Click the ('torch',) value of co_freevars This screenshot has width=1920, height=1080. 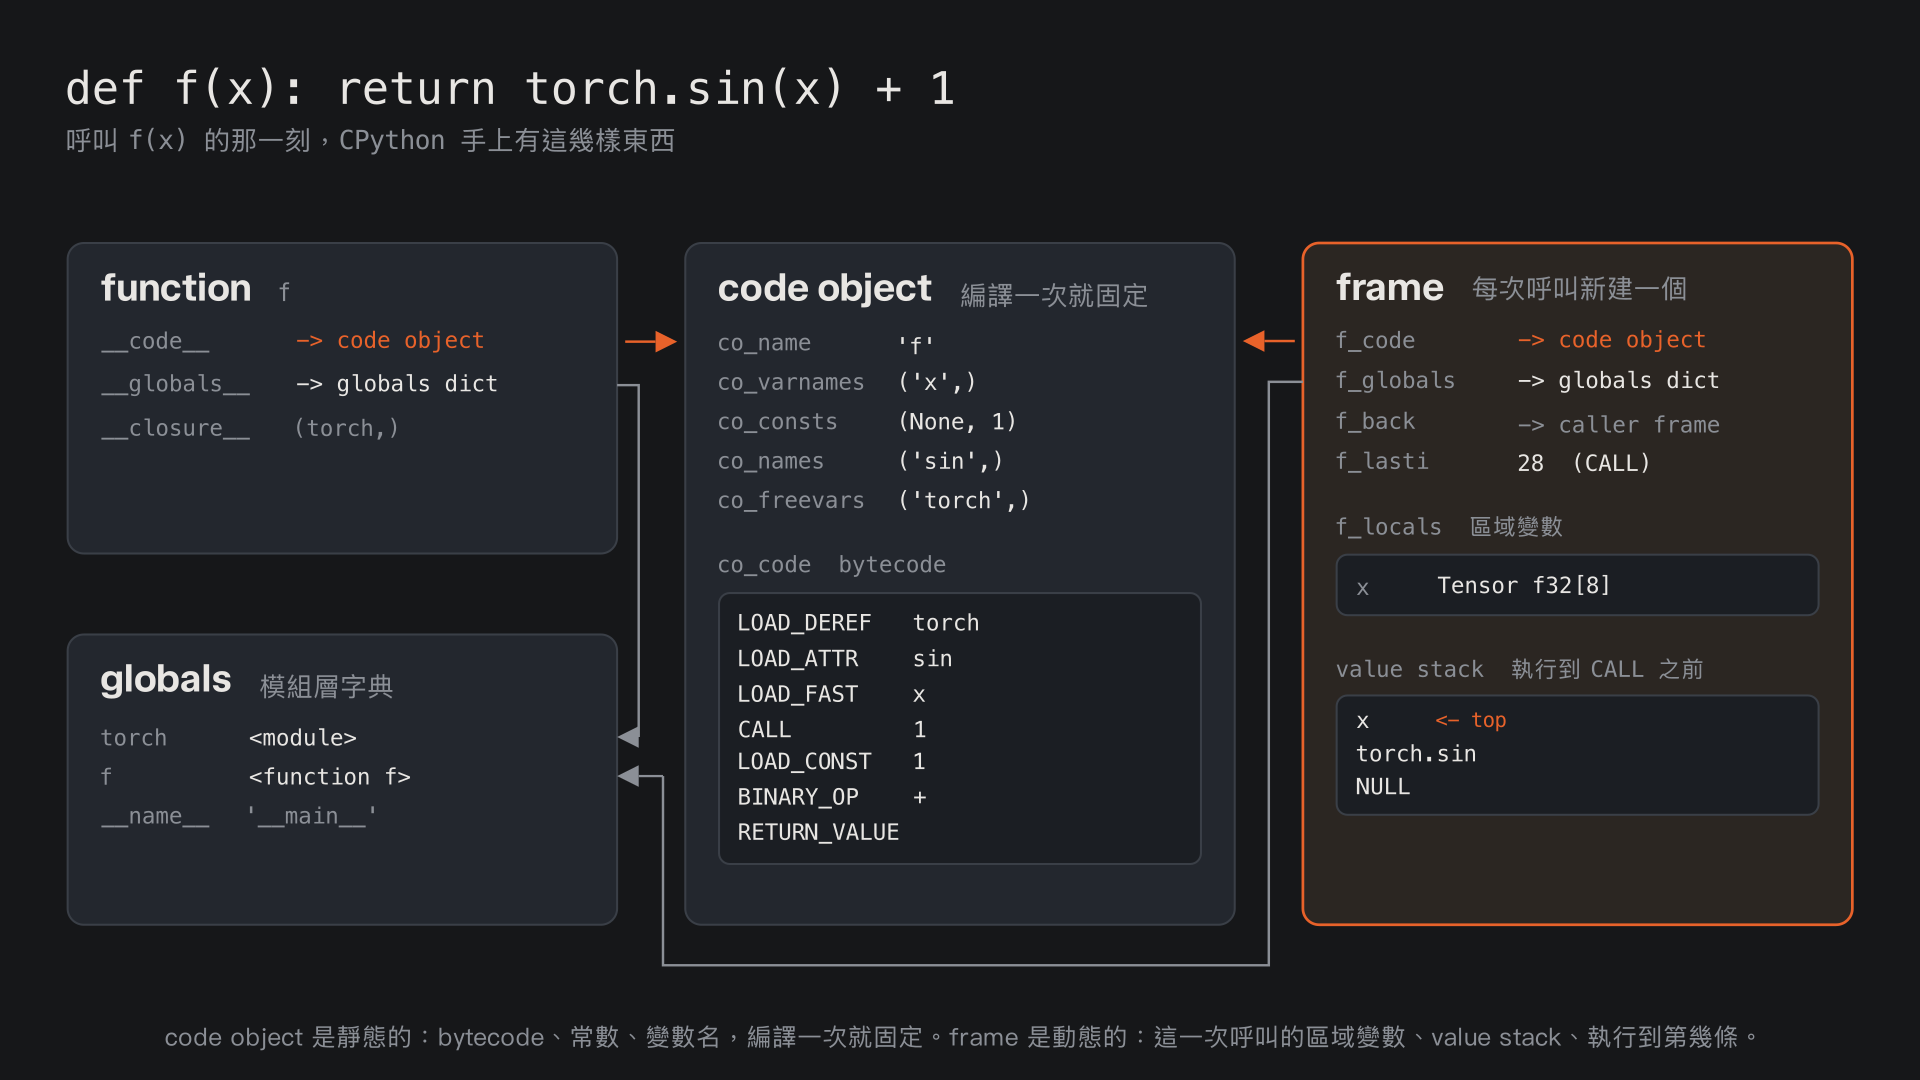point(964,500)
